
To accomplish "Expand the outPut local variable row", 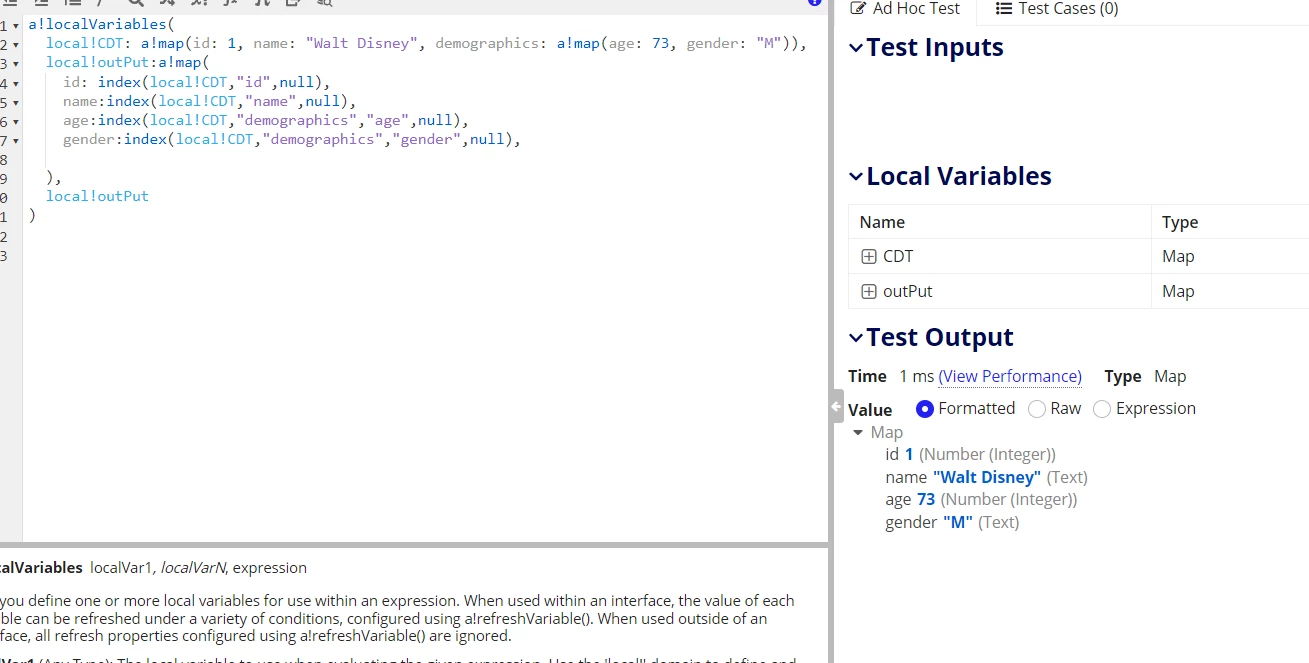I will 868,292.
